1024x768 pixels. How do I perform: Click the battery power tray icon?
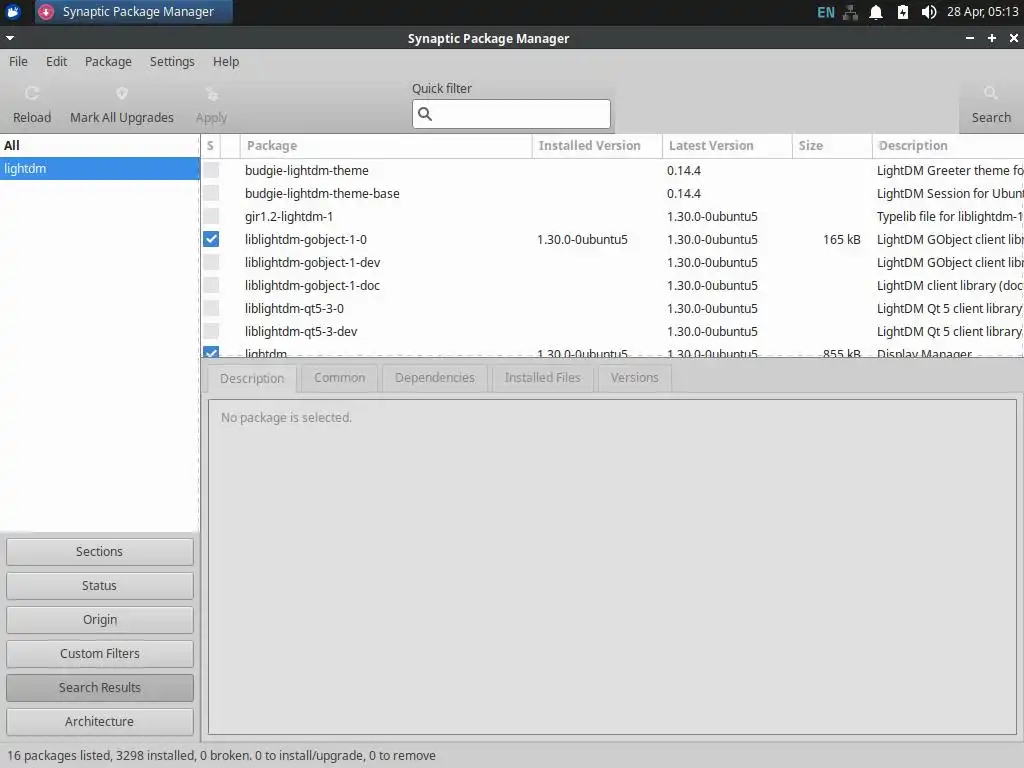click(x=903, y=12)
